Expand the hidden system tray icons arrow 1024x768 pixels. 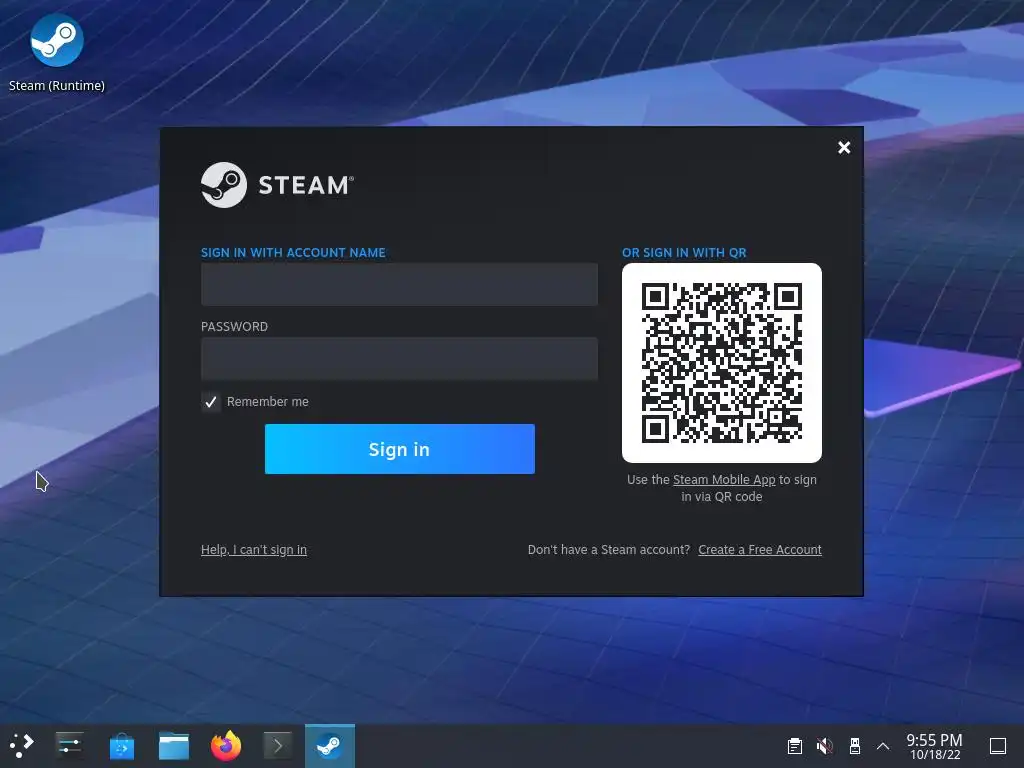click(883, 746)
